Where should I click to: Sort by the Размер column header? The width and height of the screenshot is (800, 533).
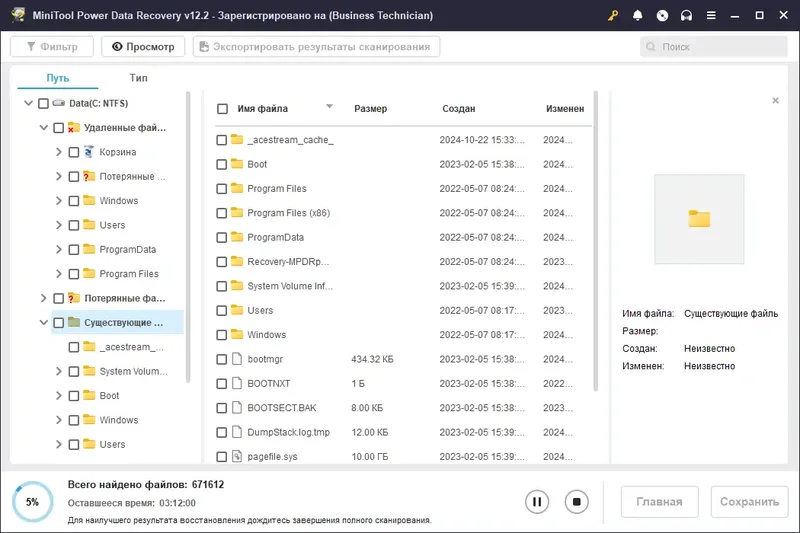tap(370, 109)
